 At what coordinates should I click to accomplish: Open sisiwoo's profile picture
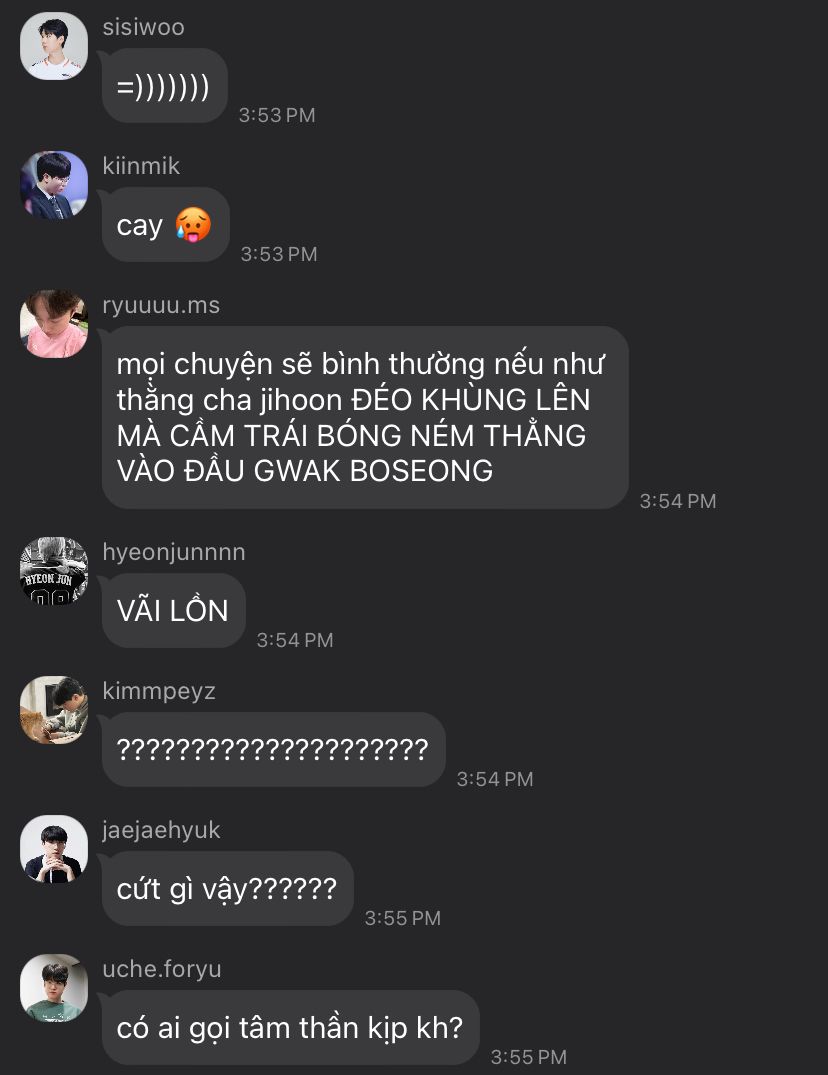(54, 46)
